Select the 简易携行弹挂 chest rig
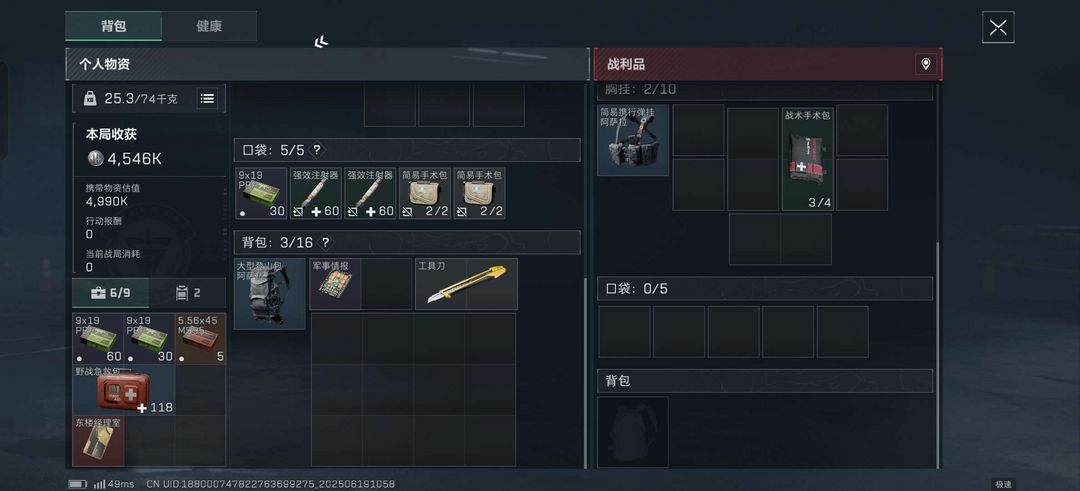 click(633, 140)
